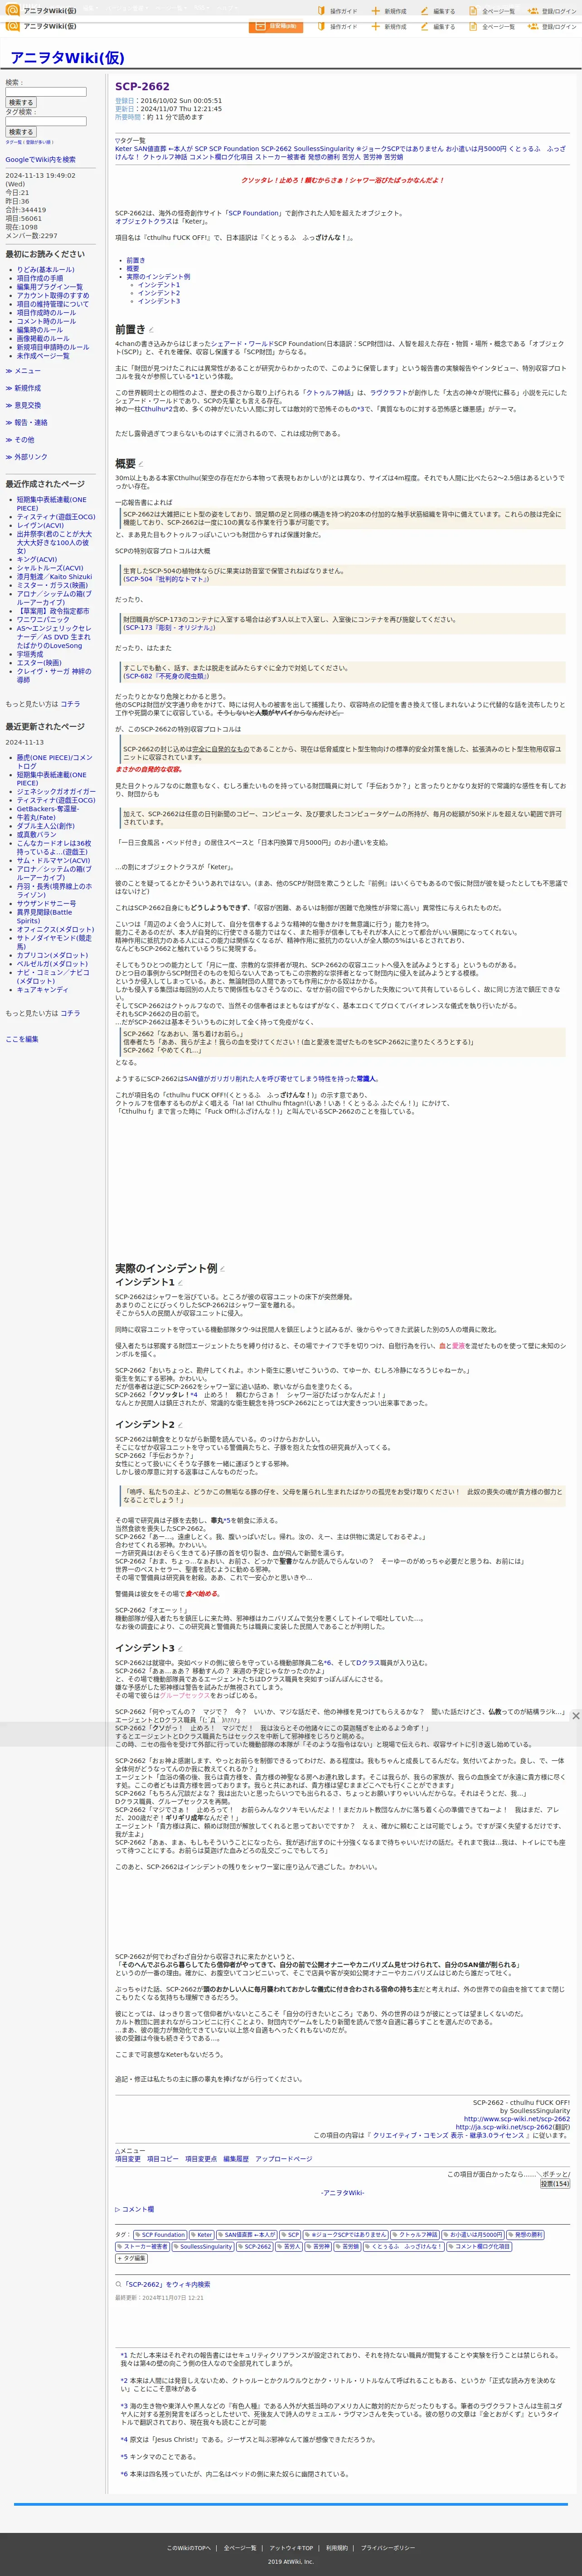The height and width of the screenshot is (2576, 582).
Task: Open the 利用規約 footer link
Action: tap(337, 2548)
